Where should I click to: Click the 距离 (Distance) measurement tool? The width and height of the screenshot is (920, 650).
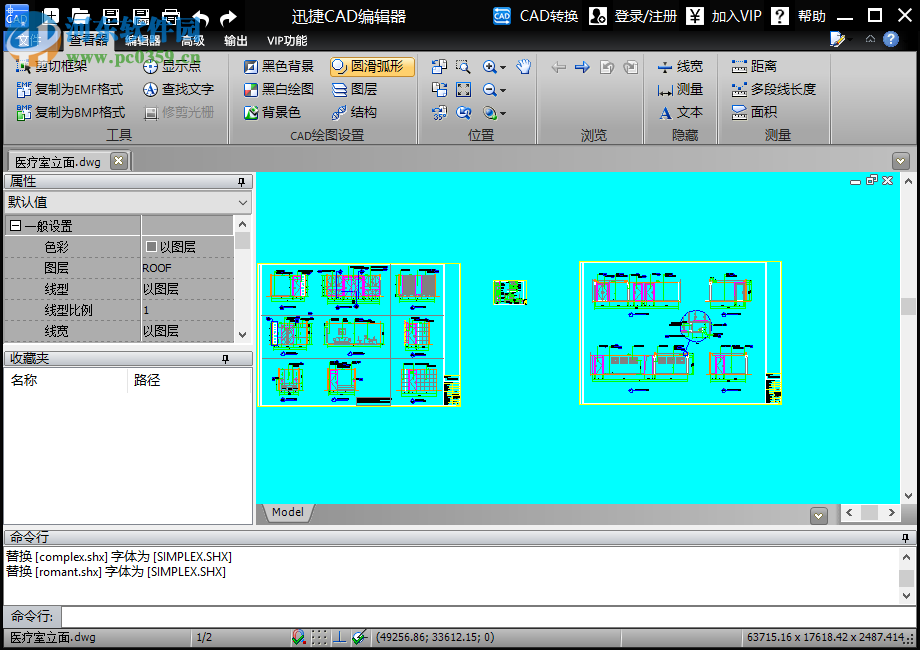point(754,66)
